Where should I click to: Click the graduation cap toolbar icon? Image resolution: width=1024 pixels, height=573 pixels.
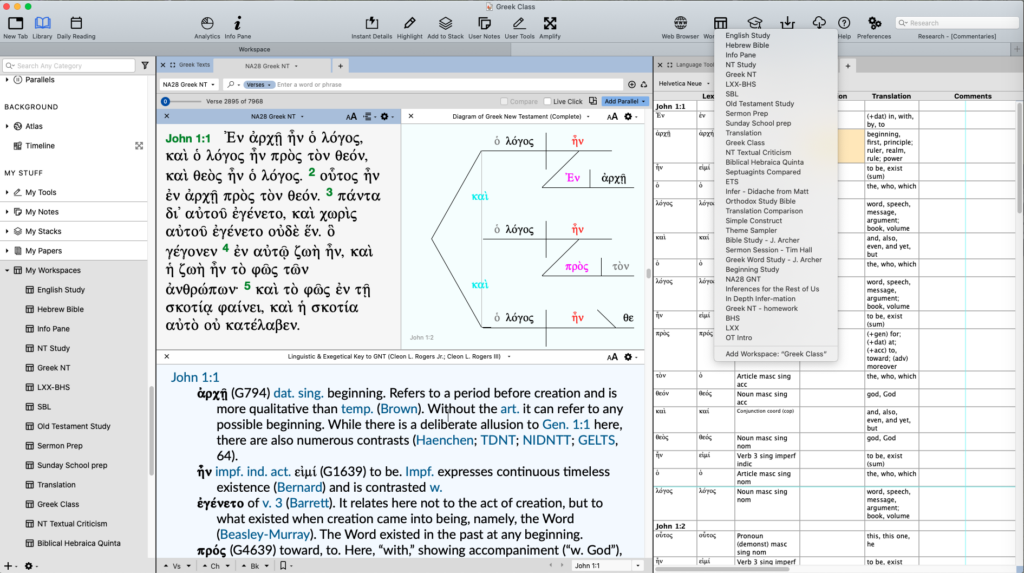pyautogui.click(x=754, y=24)
